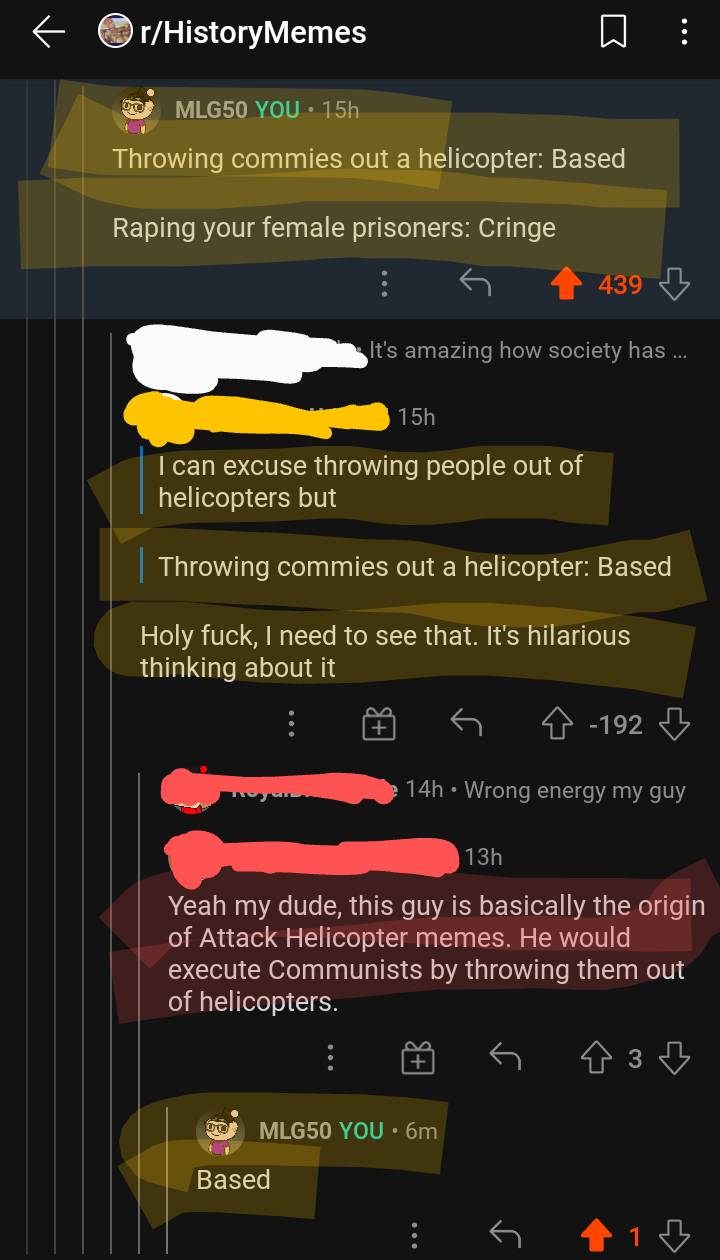Screen dimensions: 720x1260
Task: Downvote the 439-point comment
Action: point(675,285)
